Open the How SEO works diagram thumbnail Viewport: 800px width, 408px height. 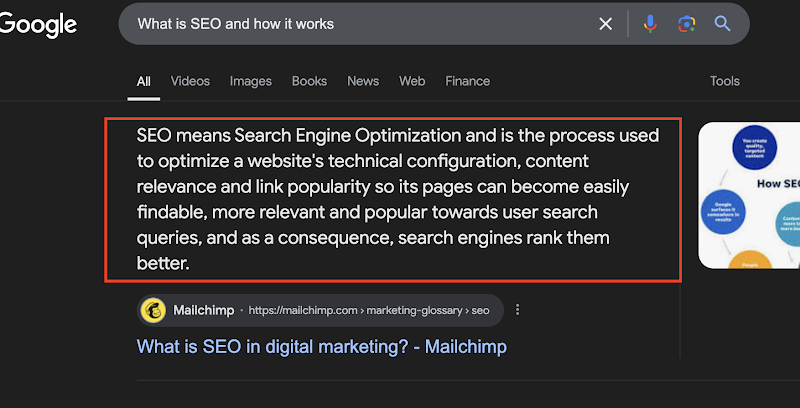[749, 195]
